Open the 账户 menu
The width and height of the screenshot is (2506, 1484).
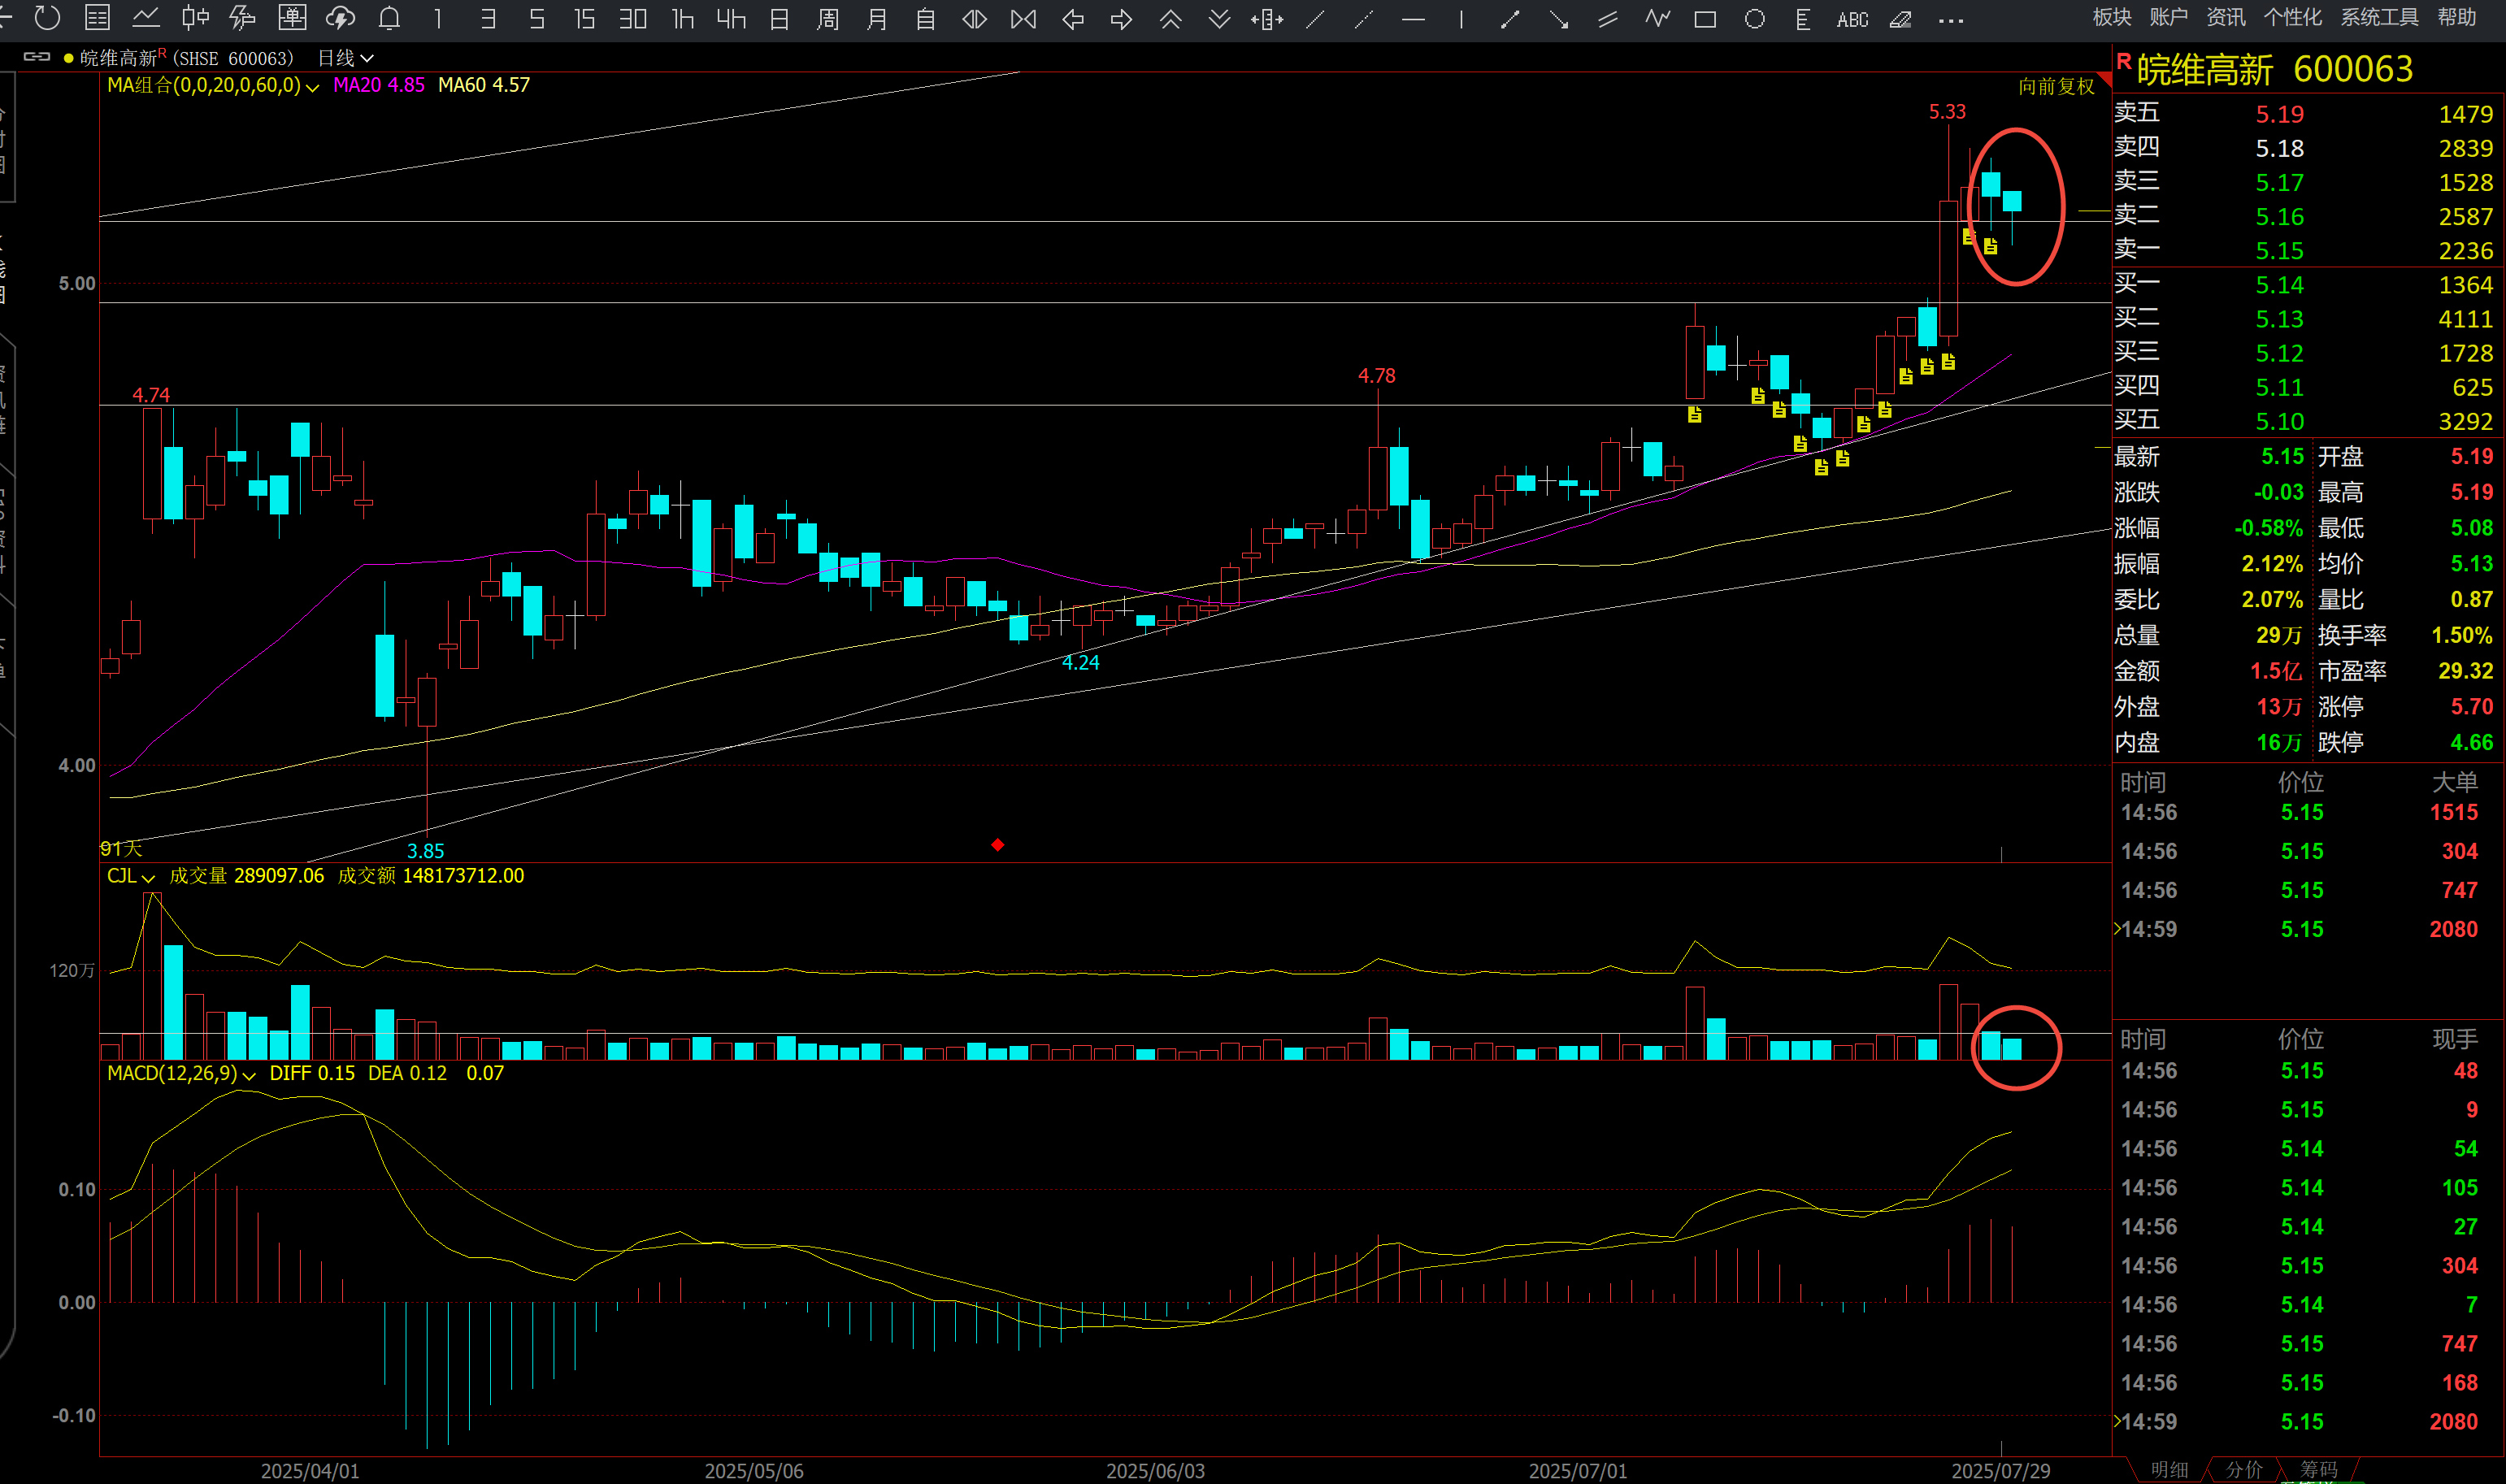click(2168, 17)
